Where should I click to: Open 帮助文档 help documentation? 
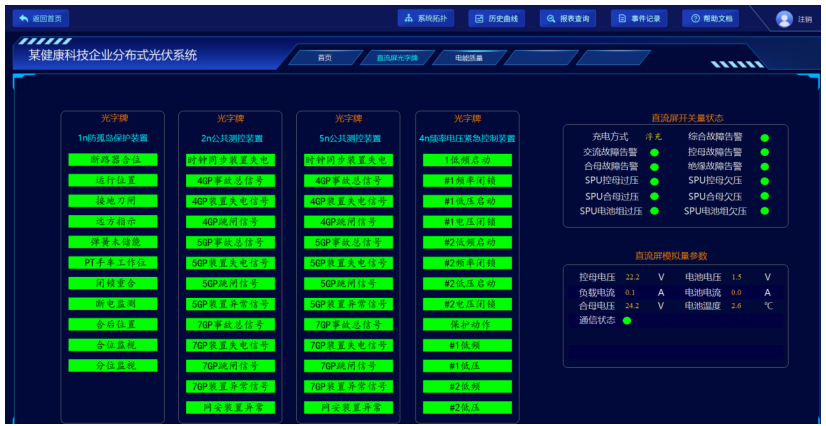point(710,18)
